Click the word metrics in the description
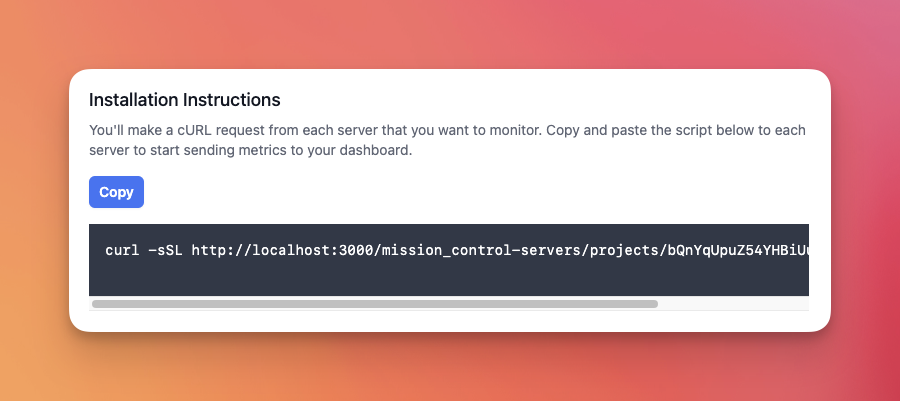This screenshot has width=900, height=401. point(249,152)
